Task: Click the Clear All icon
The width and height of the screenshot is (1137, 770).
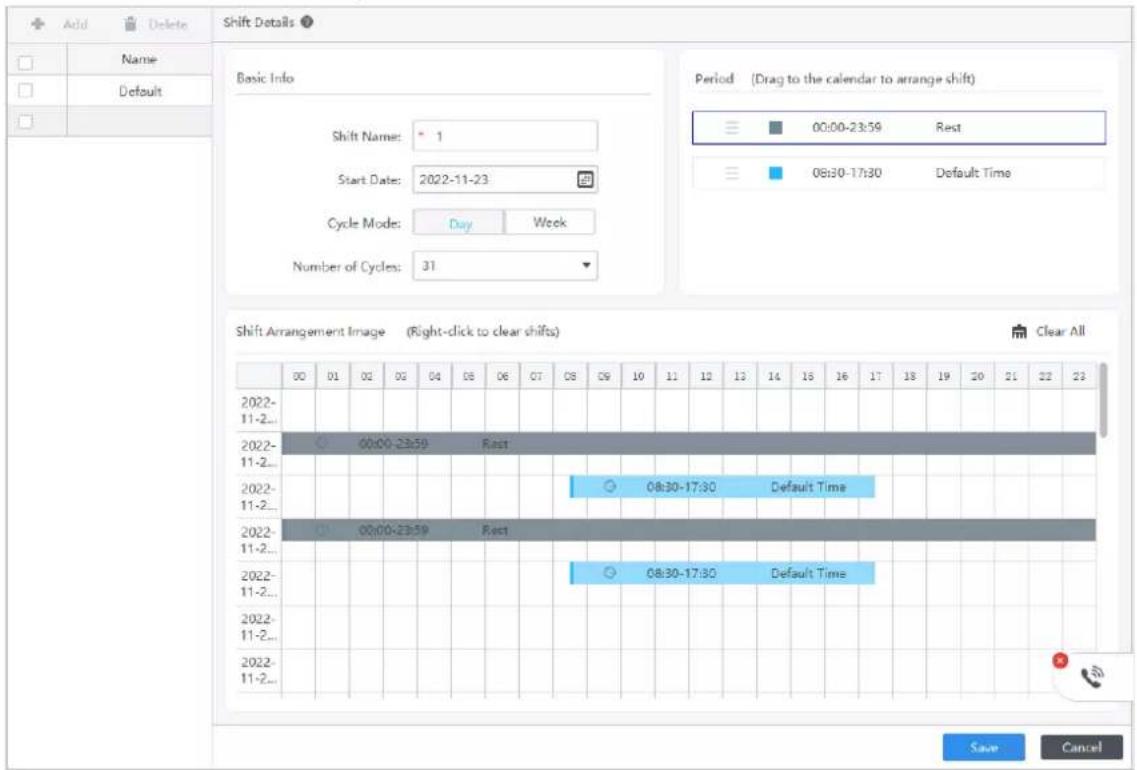Action: click(1019, 331)
